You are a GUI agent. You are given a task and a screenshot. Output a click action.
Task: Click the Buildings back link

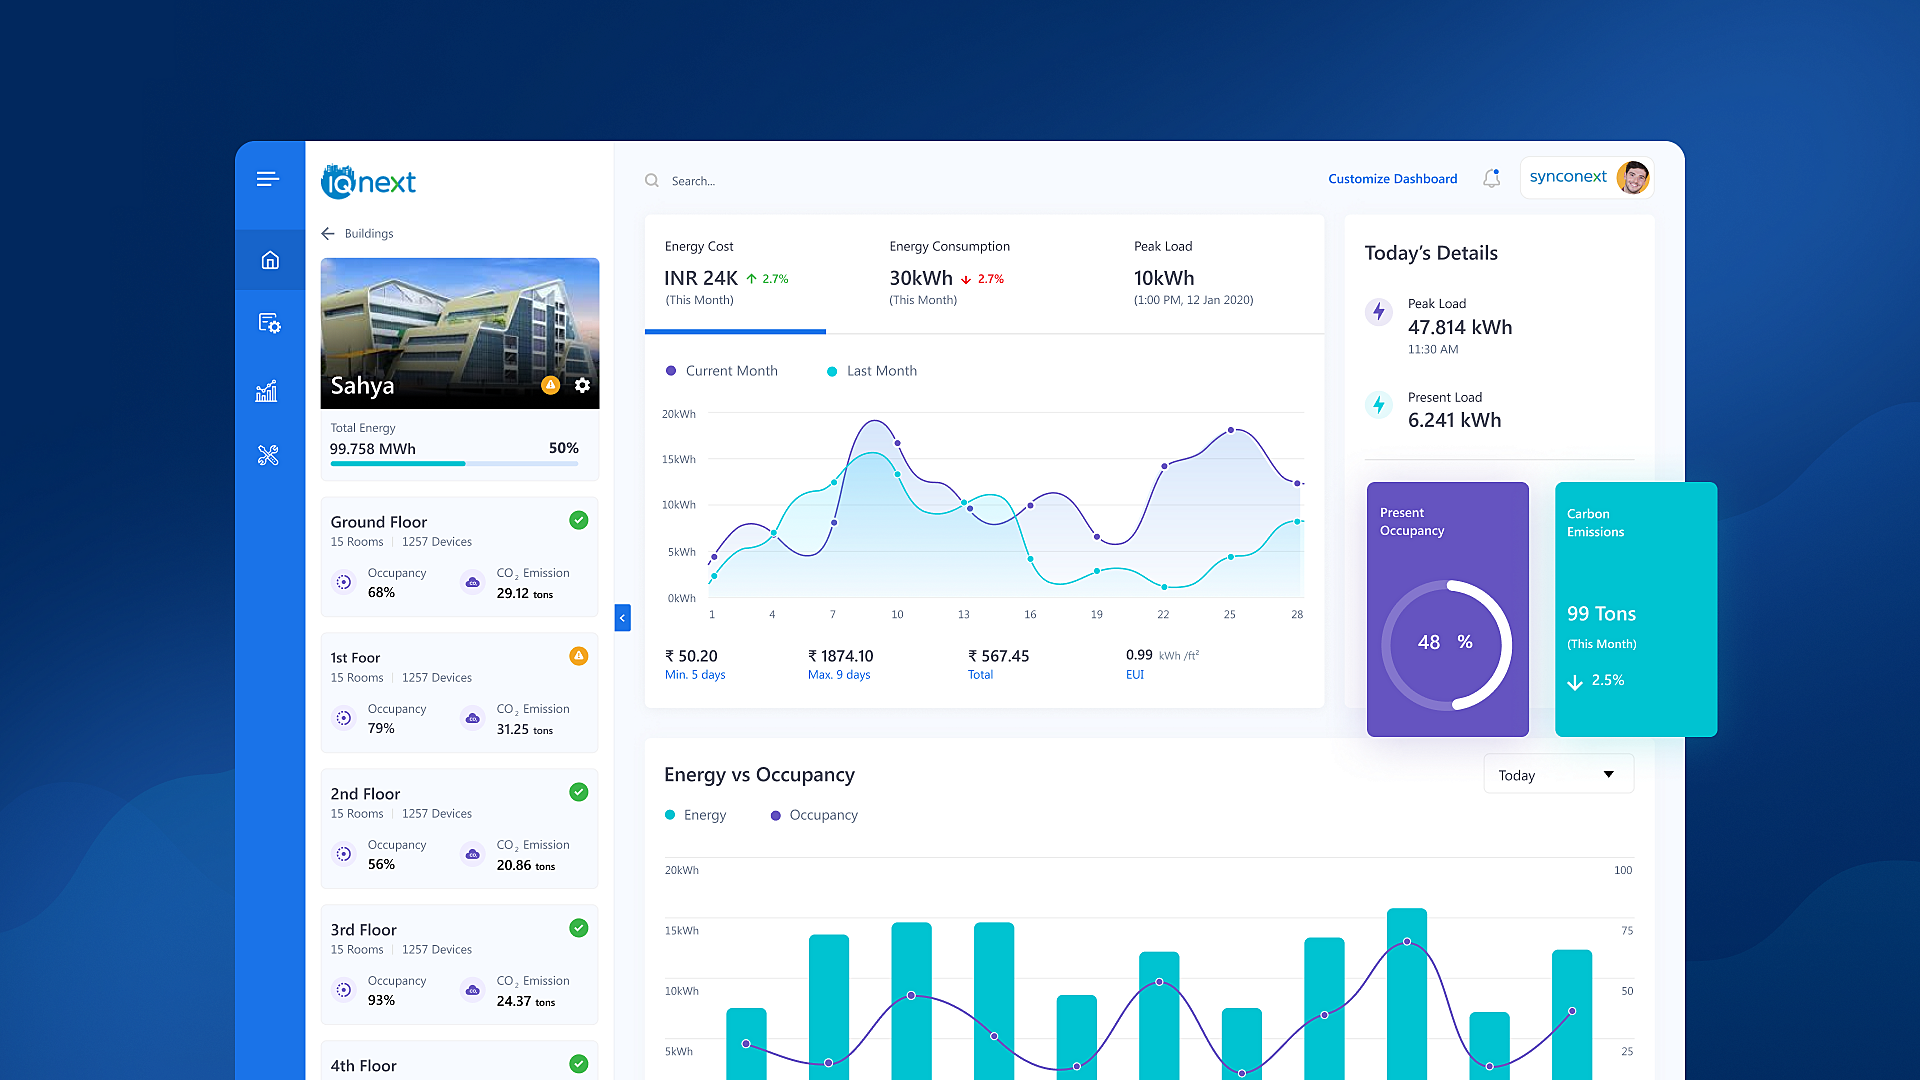coord(369,234)
